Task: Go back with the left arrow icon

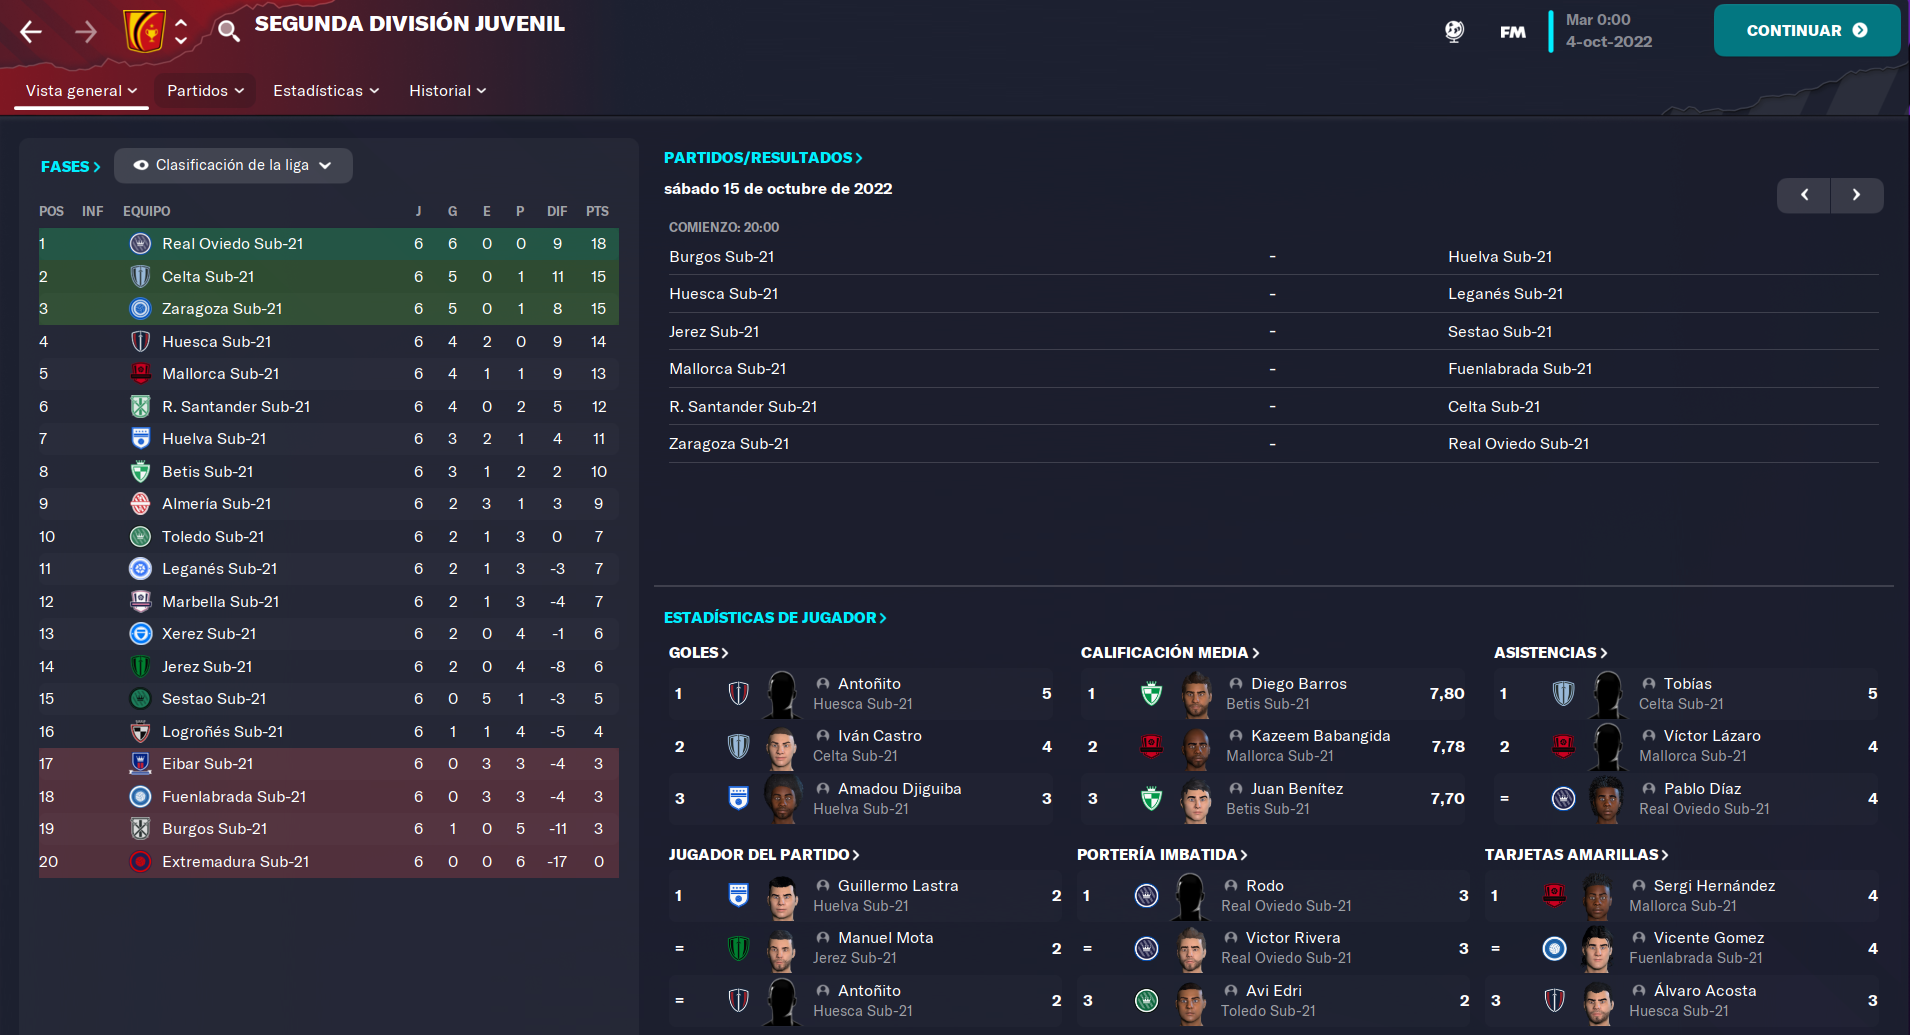Action: [x=31, y=32]
